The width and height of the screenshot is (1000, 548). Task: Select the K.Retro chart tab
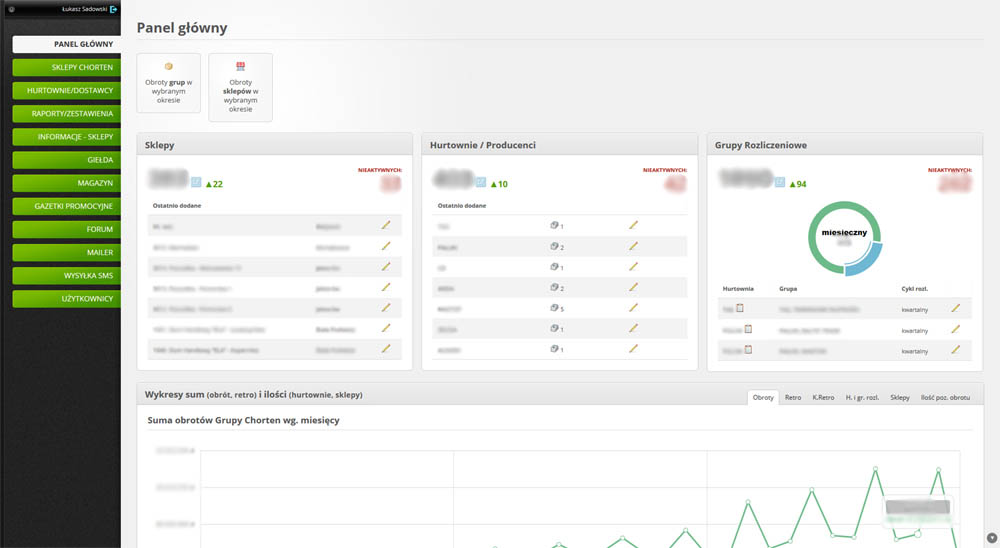coord(823,397)
